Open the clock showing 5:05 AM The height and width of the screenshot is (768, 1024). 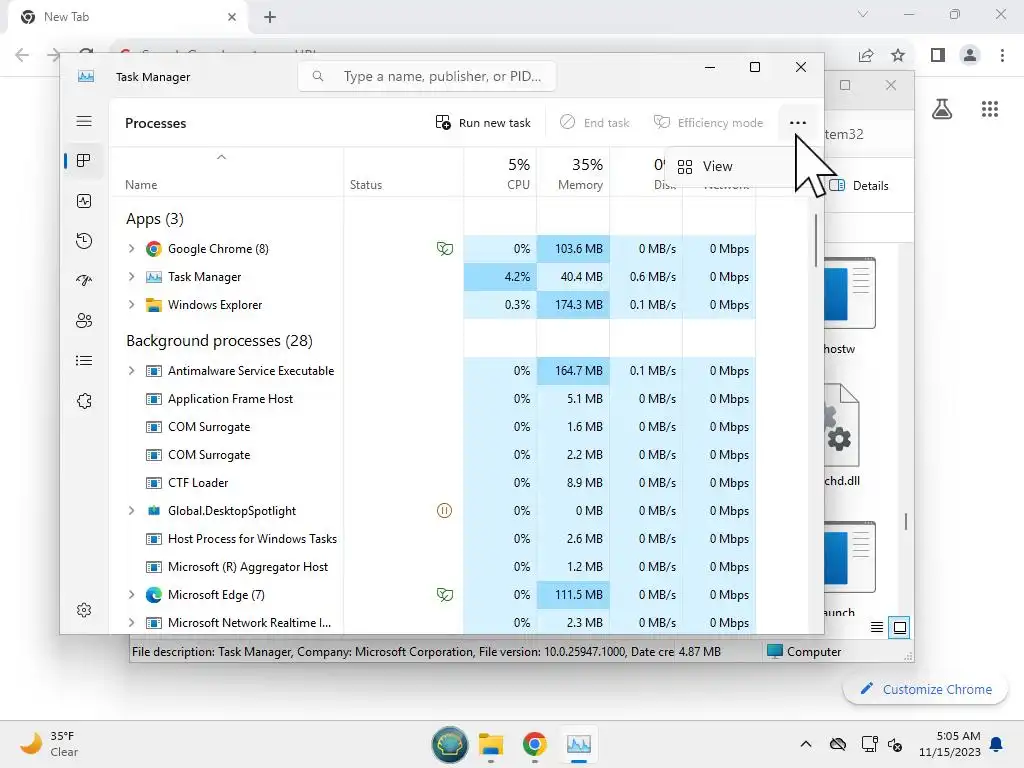950,744
